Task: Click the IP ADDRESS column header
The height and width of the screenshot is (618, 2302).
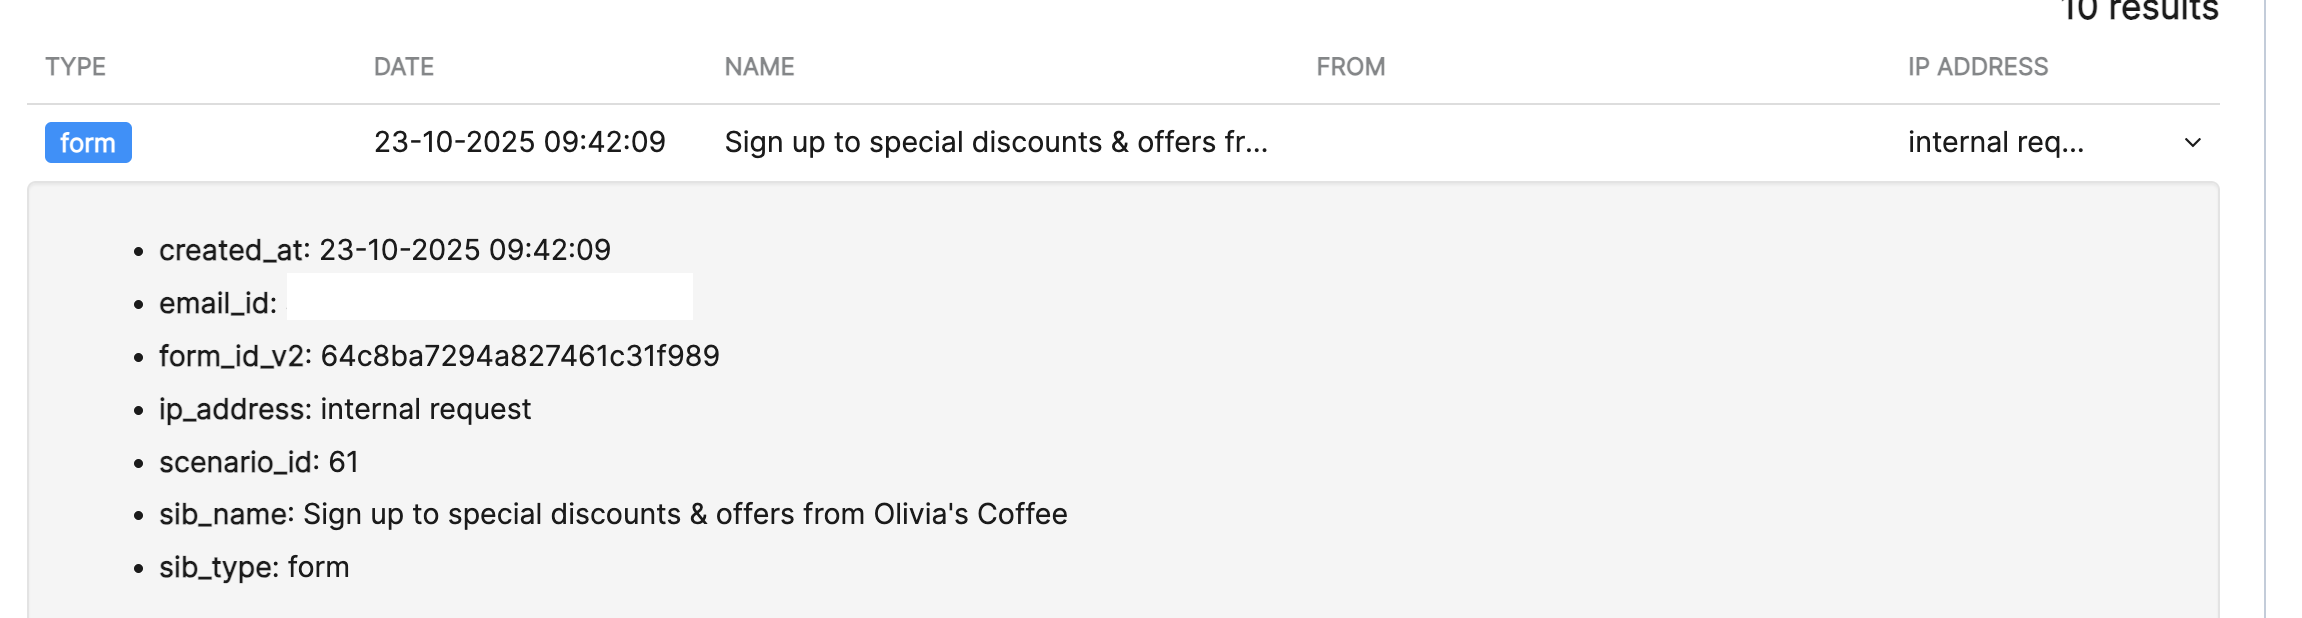Action: point(1977,67)
